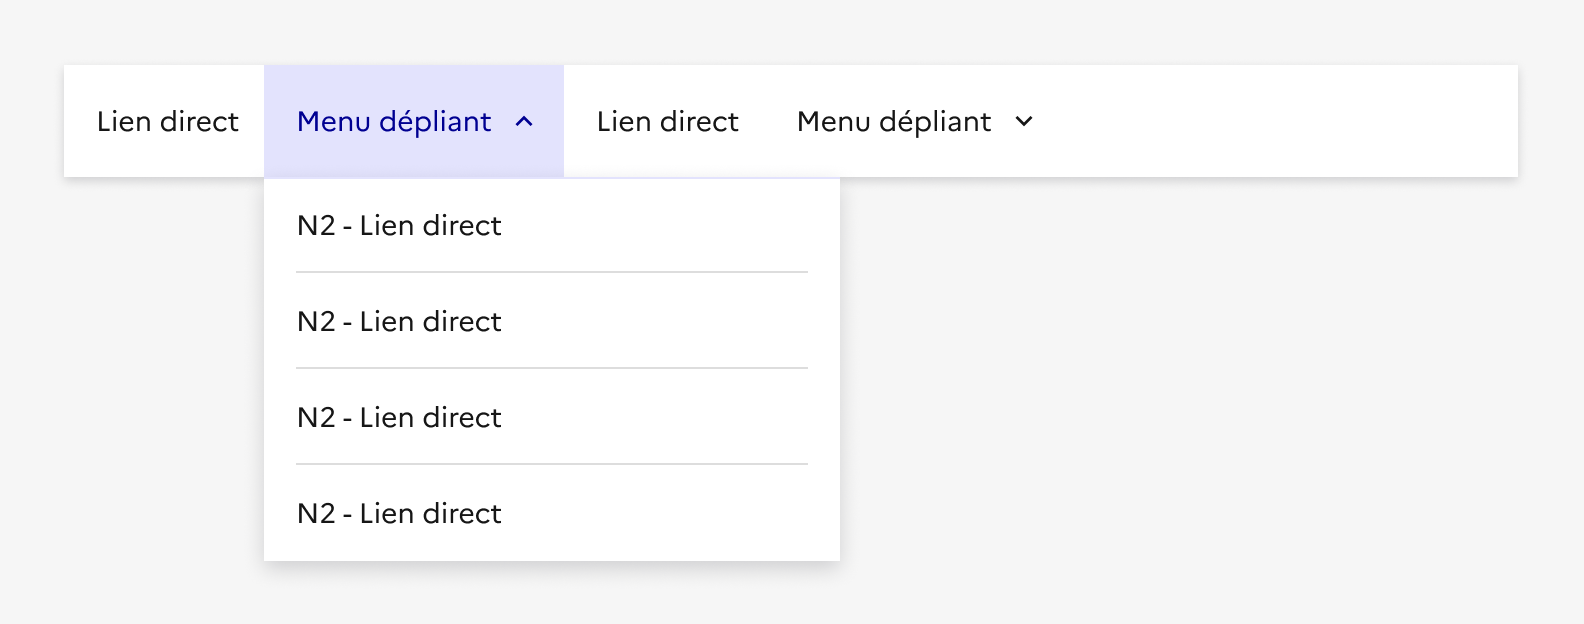Click the "N2" prefix of the first submenu entry
Viewport: 1584px width, 624px height.
tap(316, 226)
